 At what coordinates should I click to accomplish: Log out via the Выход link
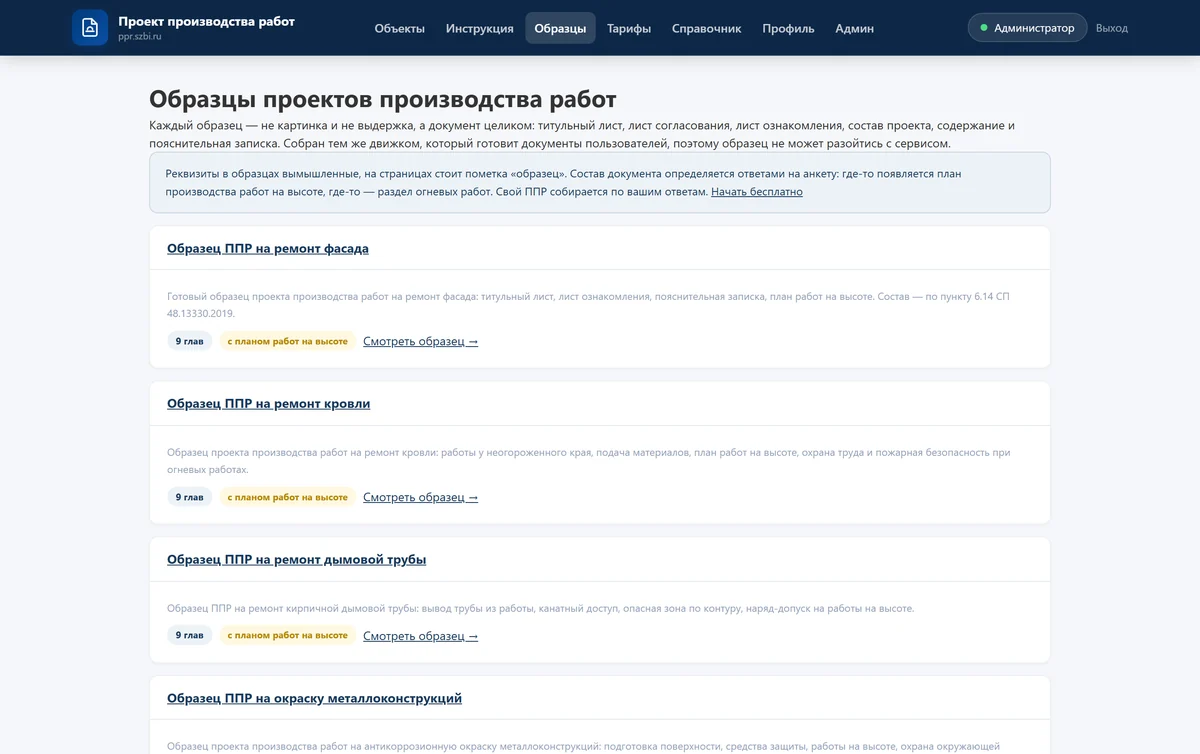click(x=1112, y=28)
